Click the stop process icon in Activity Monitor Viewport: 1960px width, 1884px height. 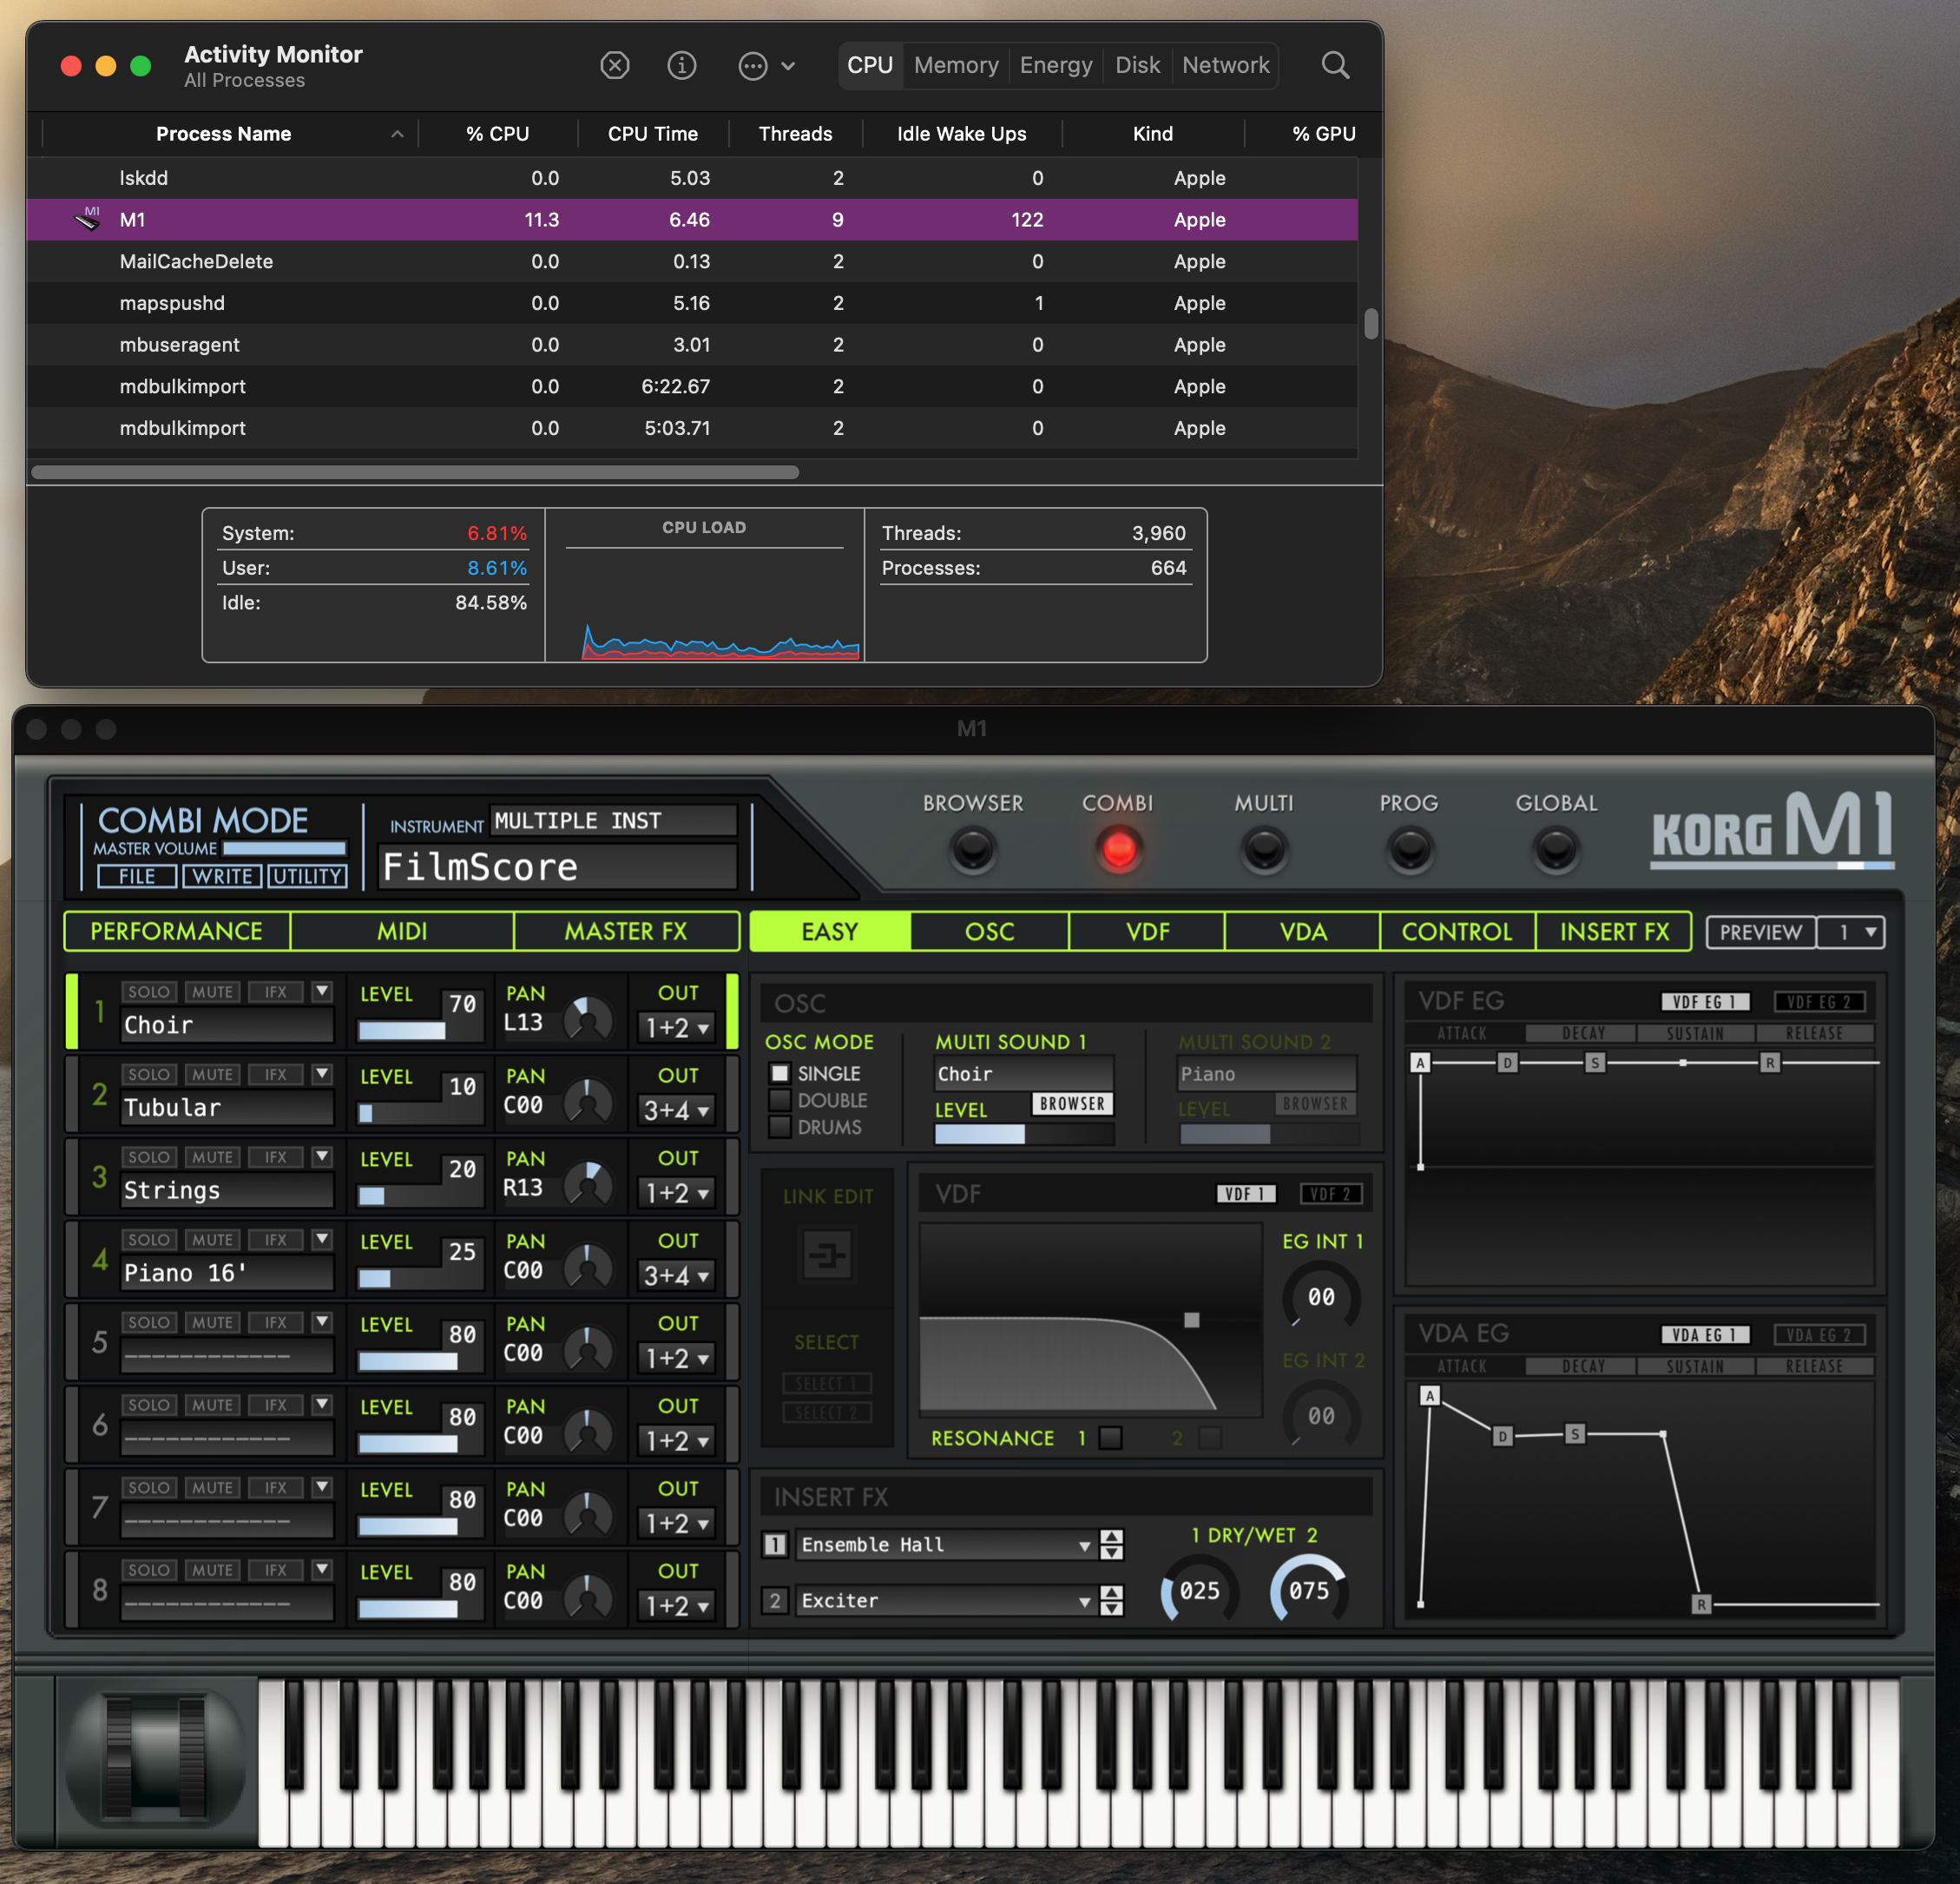[x=615, y=66]
